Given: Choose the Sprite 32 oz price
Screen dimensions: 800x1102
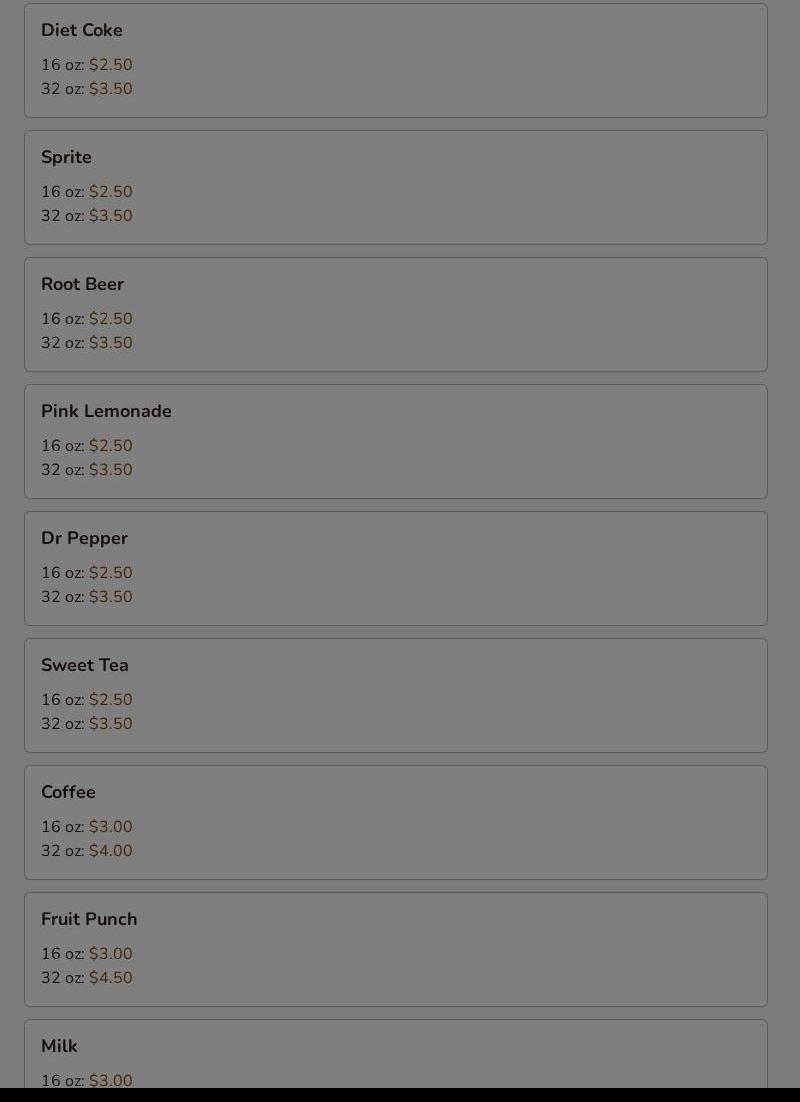Looking at the screenshot, I should click(x=110, y=216).
